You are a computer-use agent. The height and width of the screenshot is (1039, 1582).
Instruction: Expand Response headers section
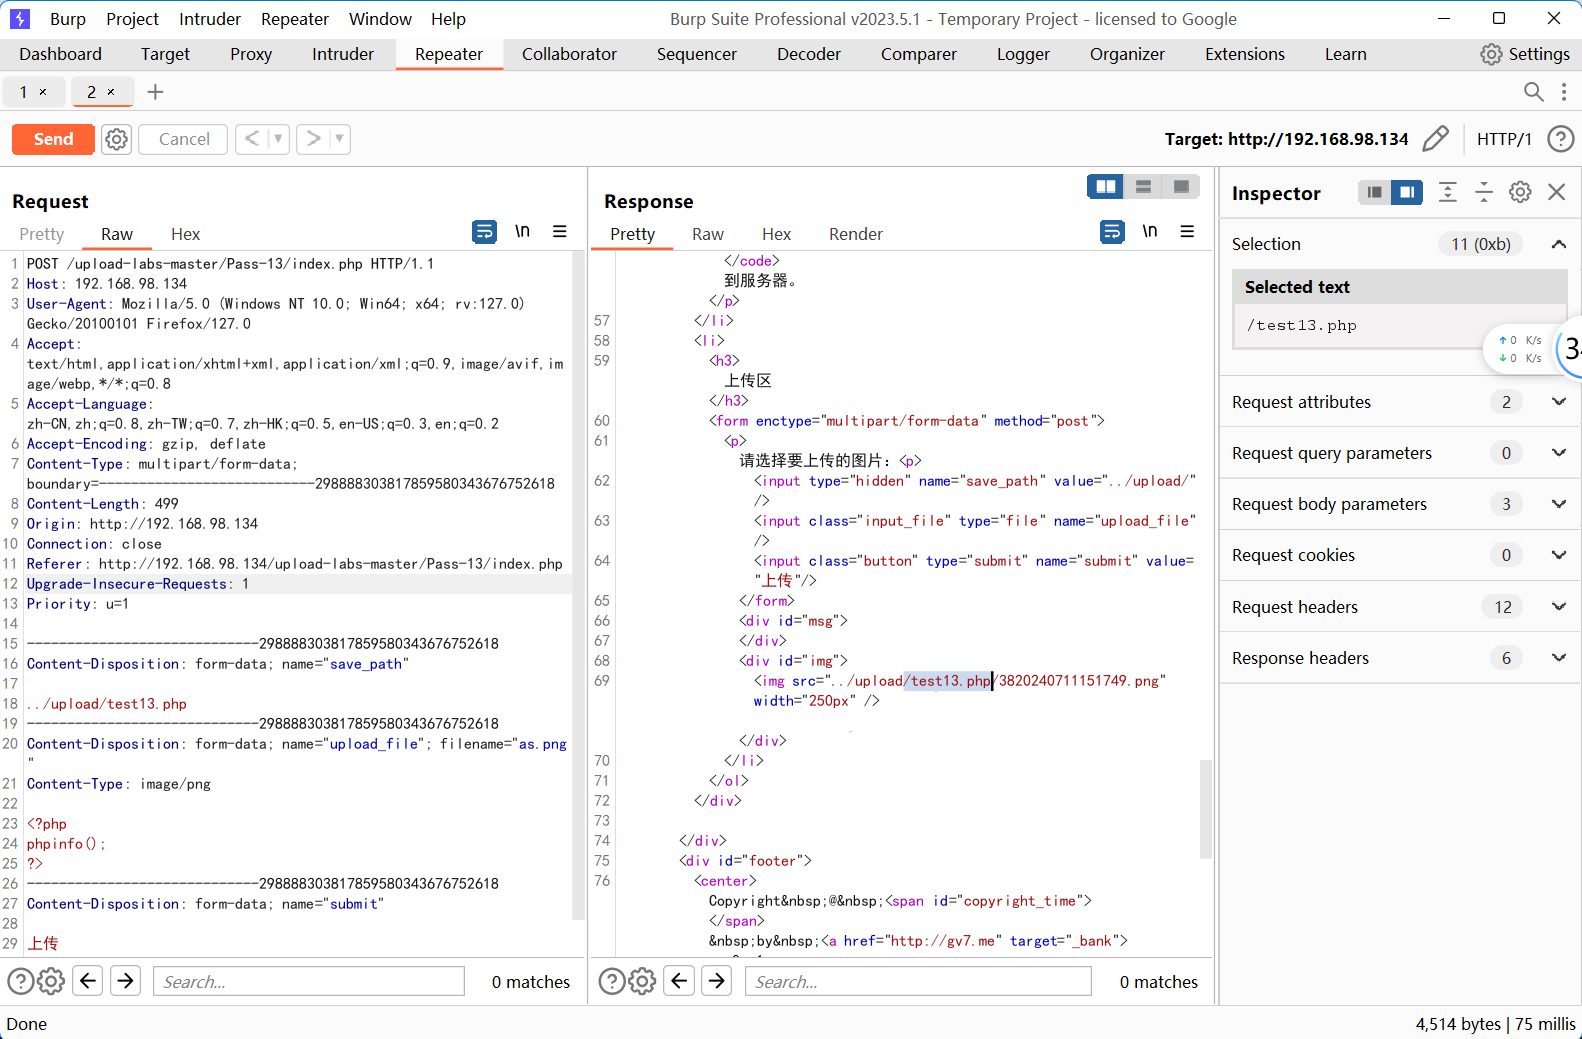1559,658
